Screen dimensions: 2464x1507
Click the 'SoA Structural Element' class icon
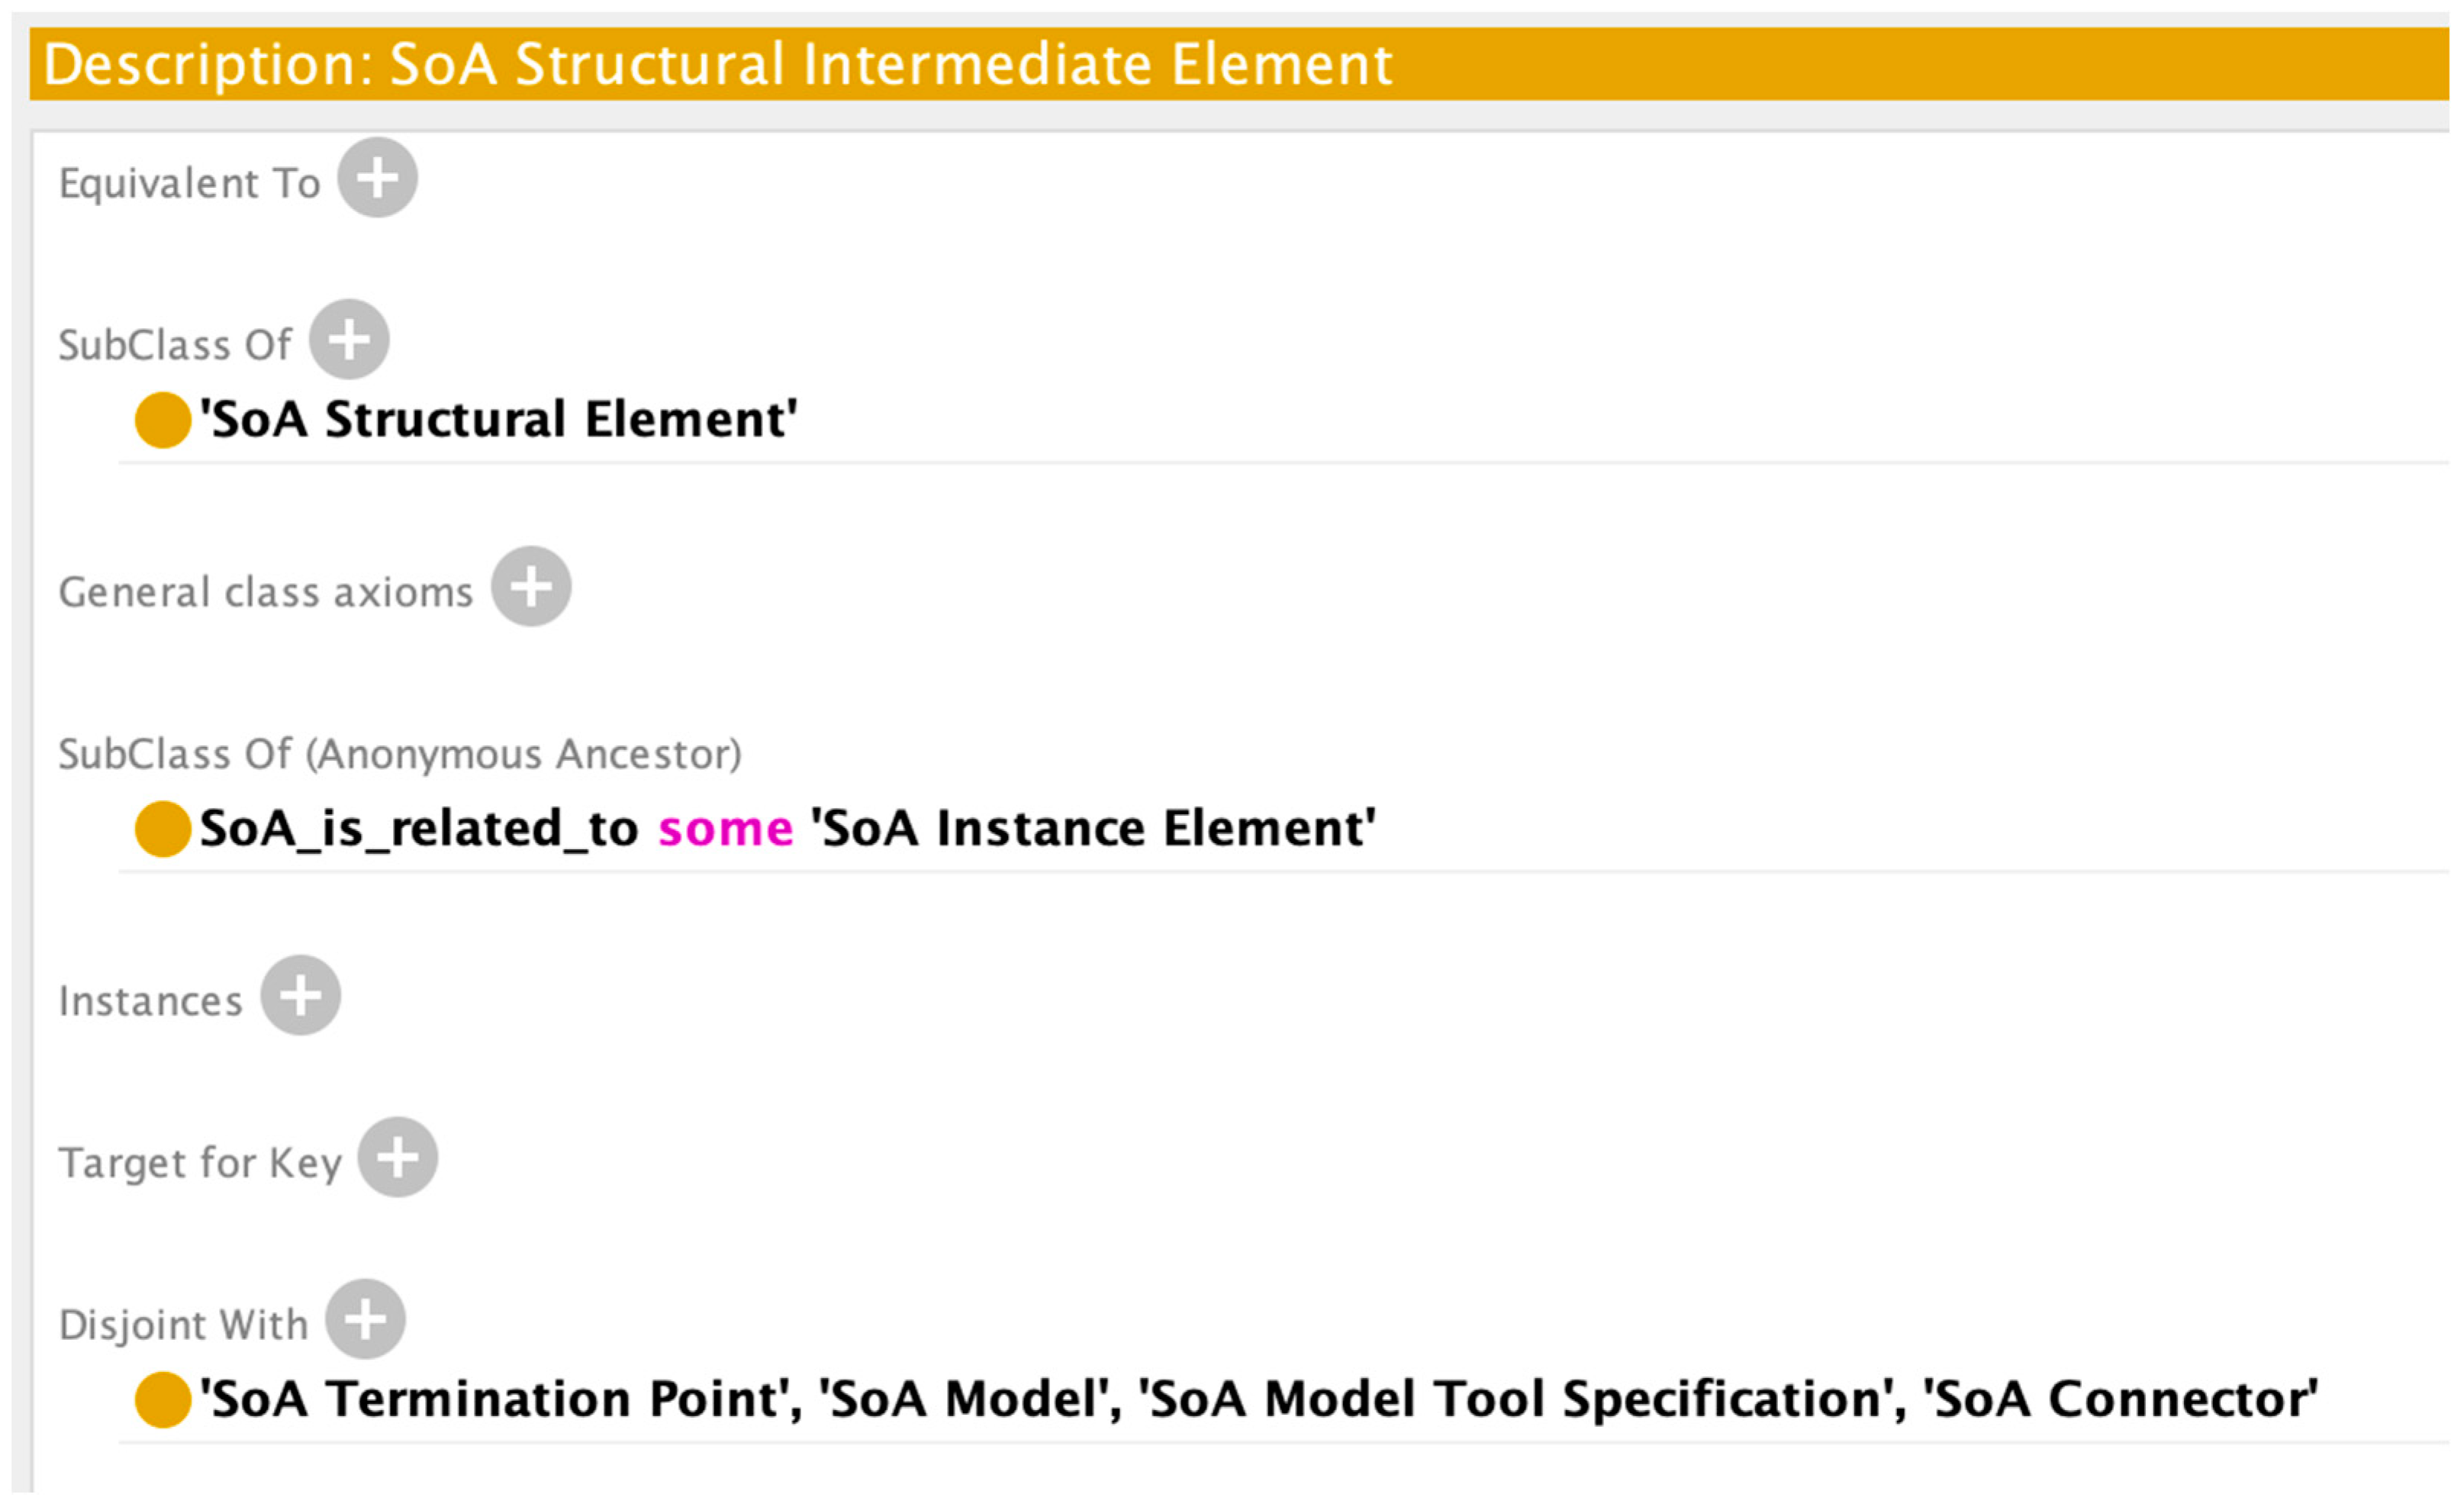click(163, 420)
